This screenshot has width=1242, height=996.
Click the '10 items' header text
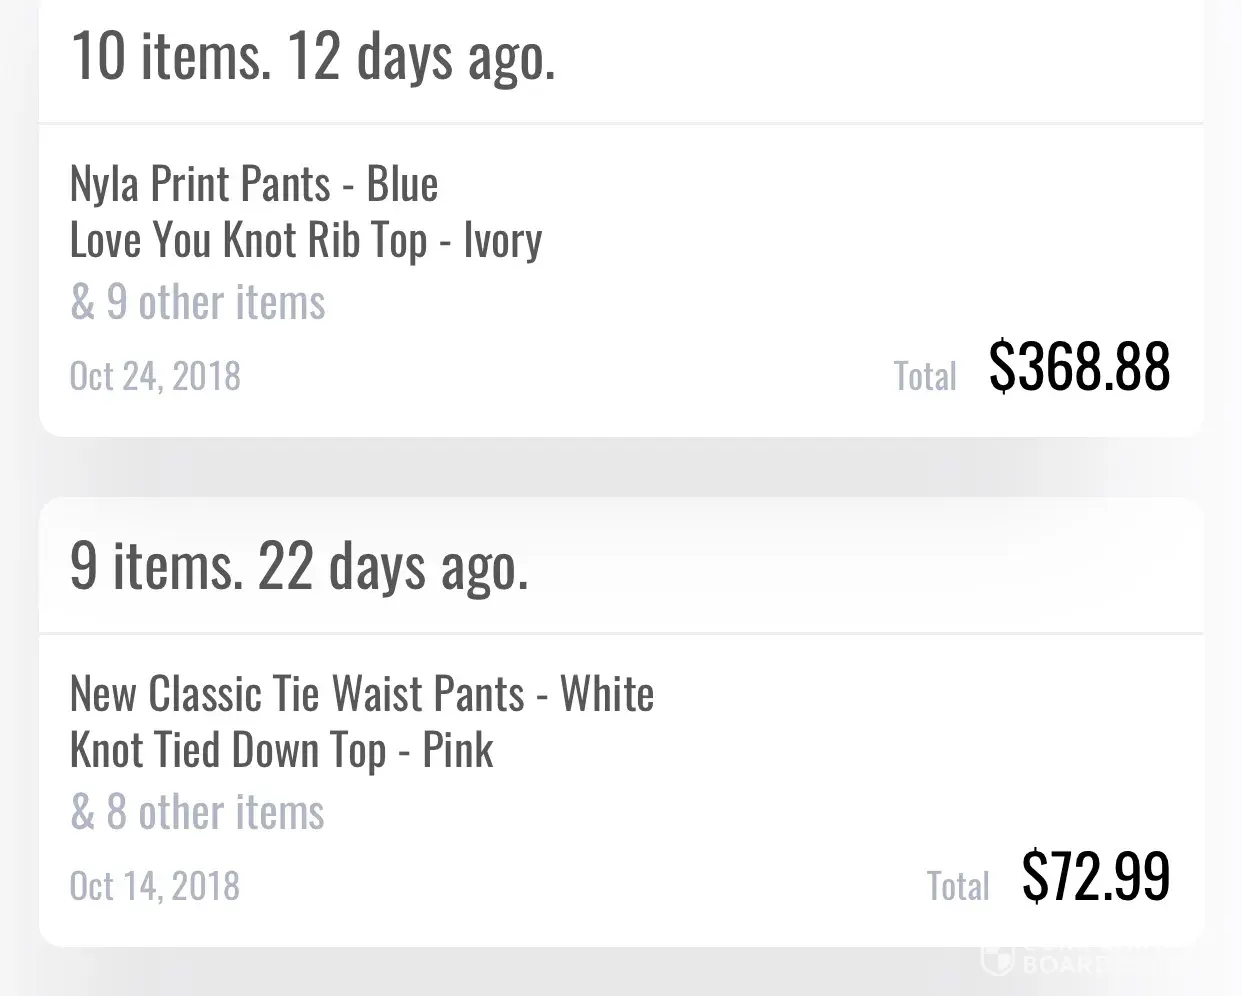(171, 56)
